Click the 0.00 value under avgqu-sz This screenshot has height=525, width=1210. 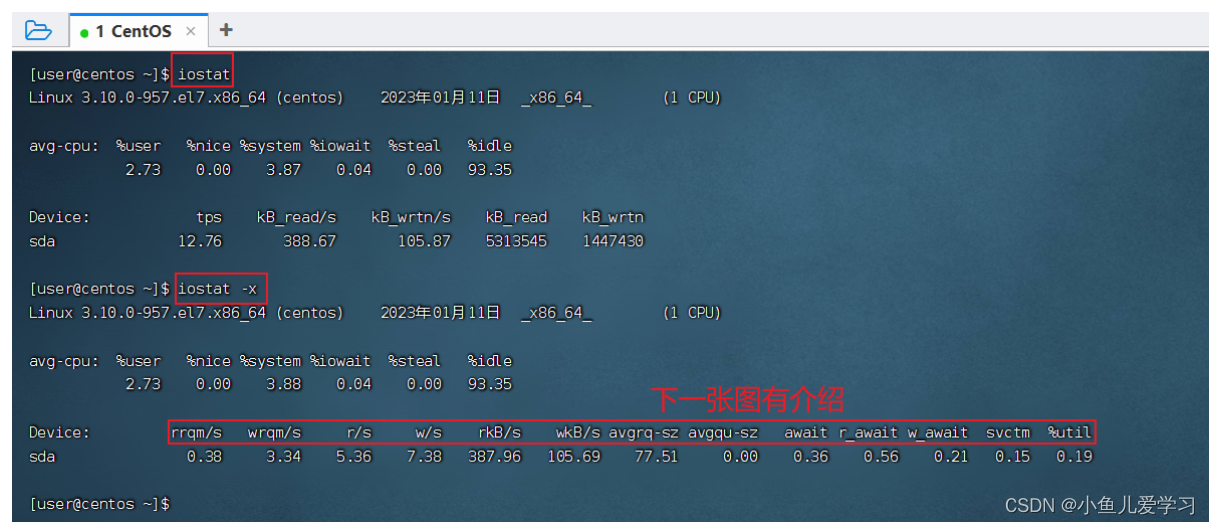[741, 457]
